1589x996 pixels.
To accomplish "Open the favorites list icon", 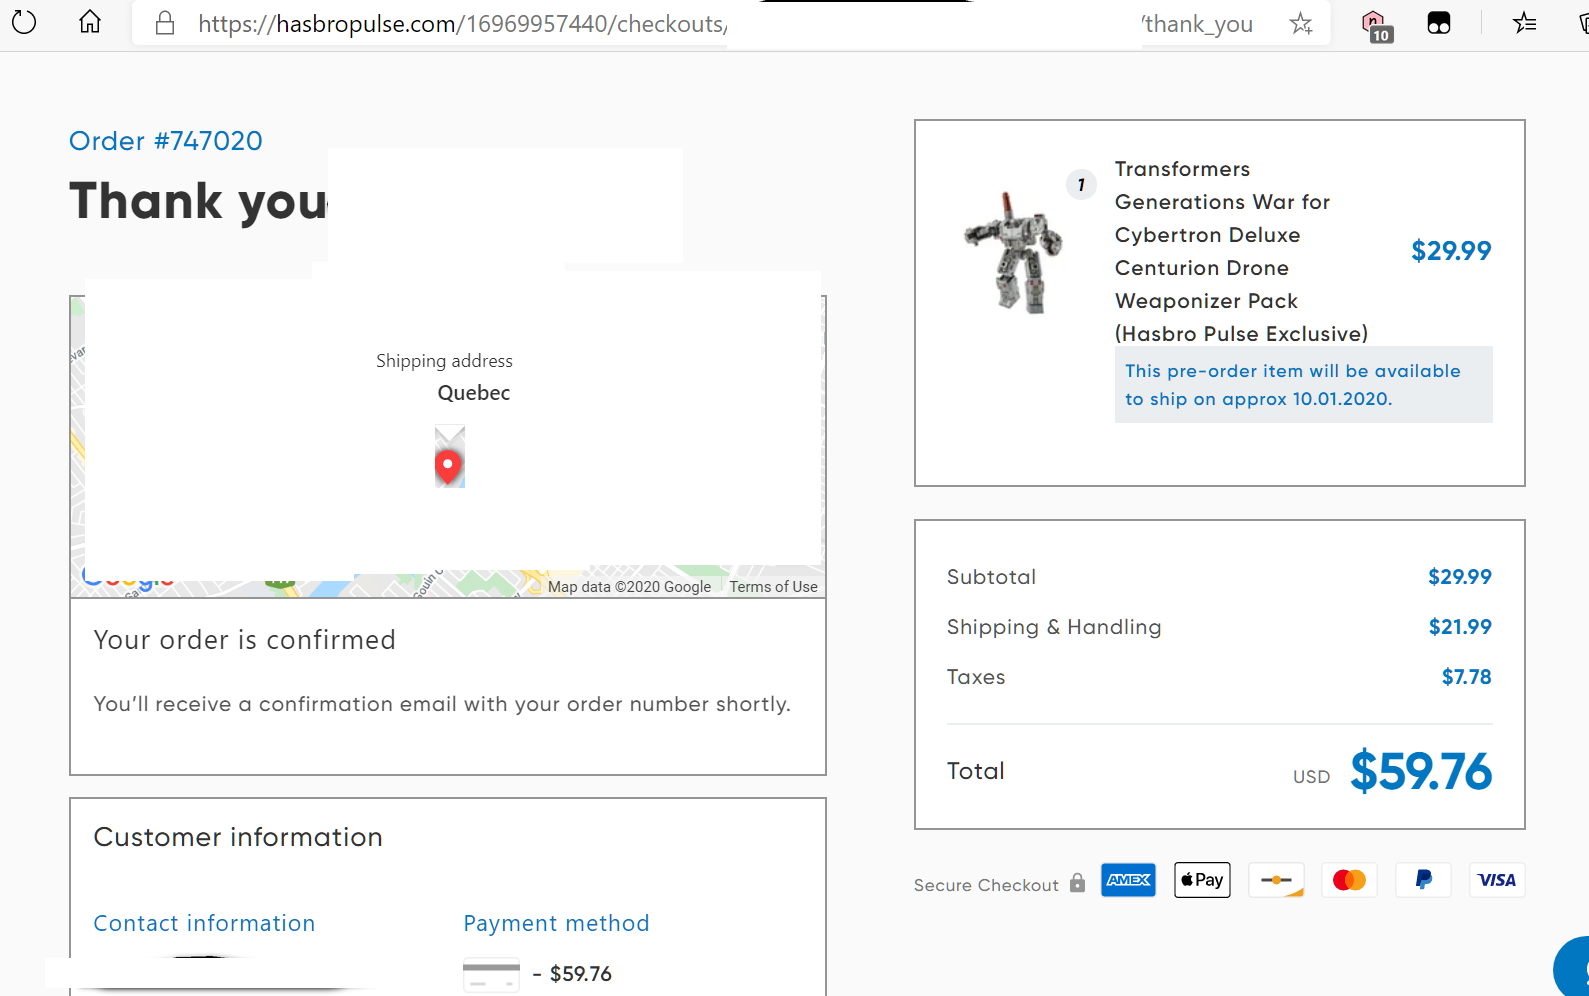I will 1524,23.
